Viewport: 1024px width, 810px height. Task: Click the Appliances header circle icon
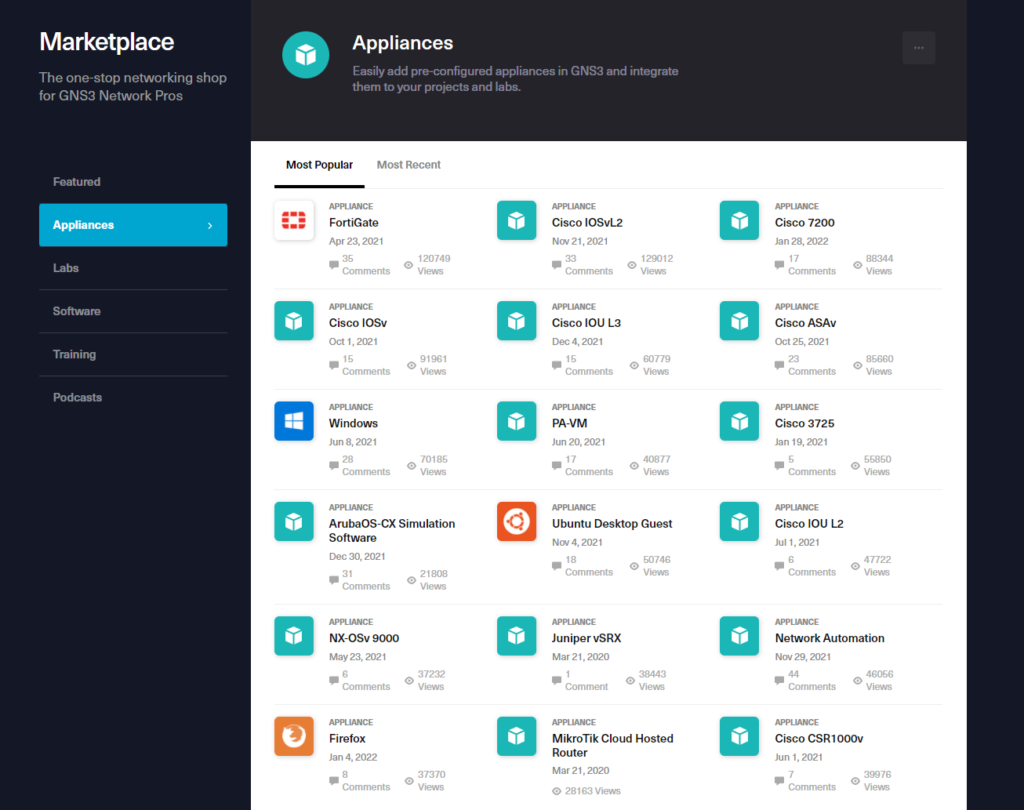[x=306, y=54]
